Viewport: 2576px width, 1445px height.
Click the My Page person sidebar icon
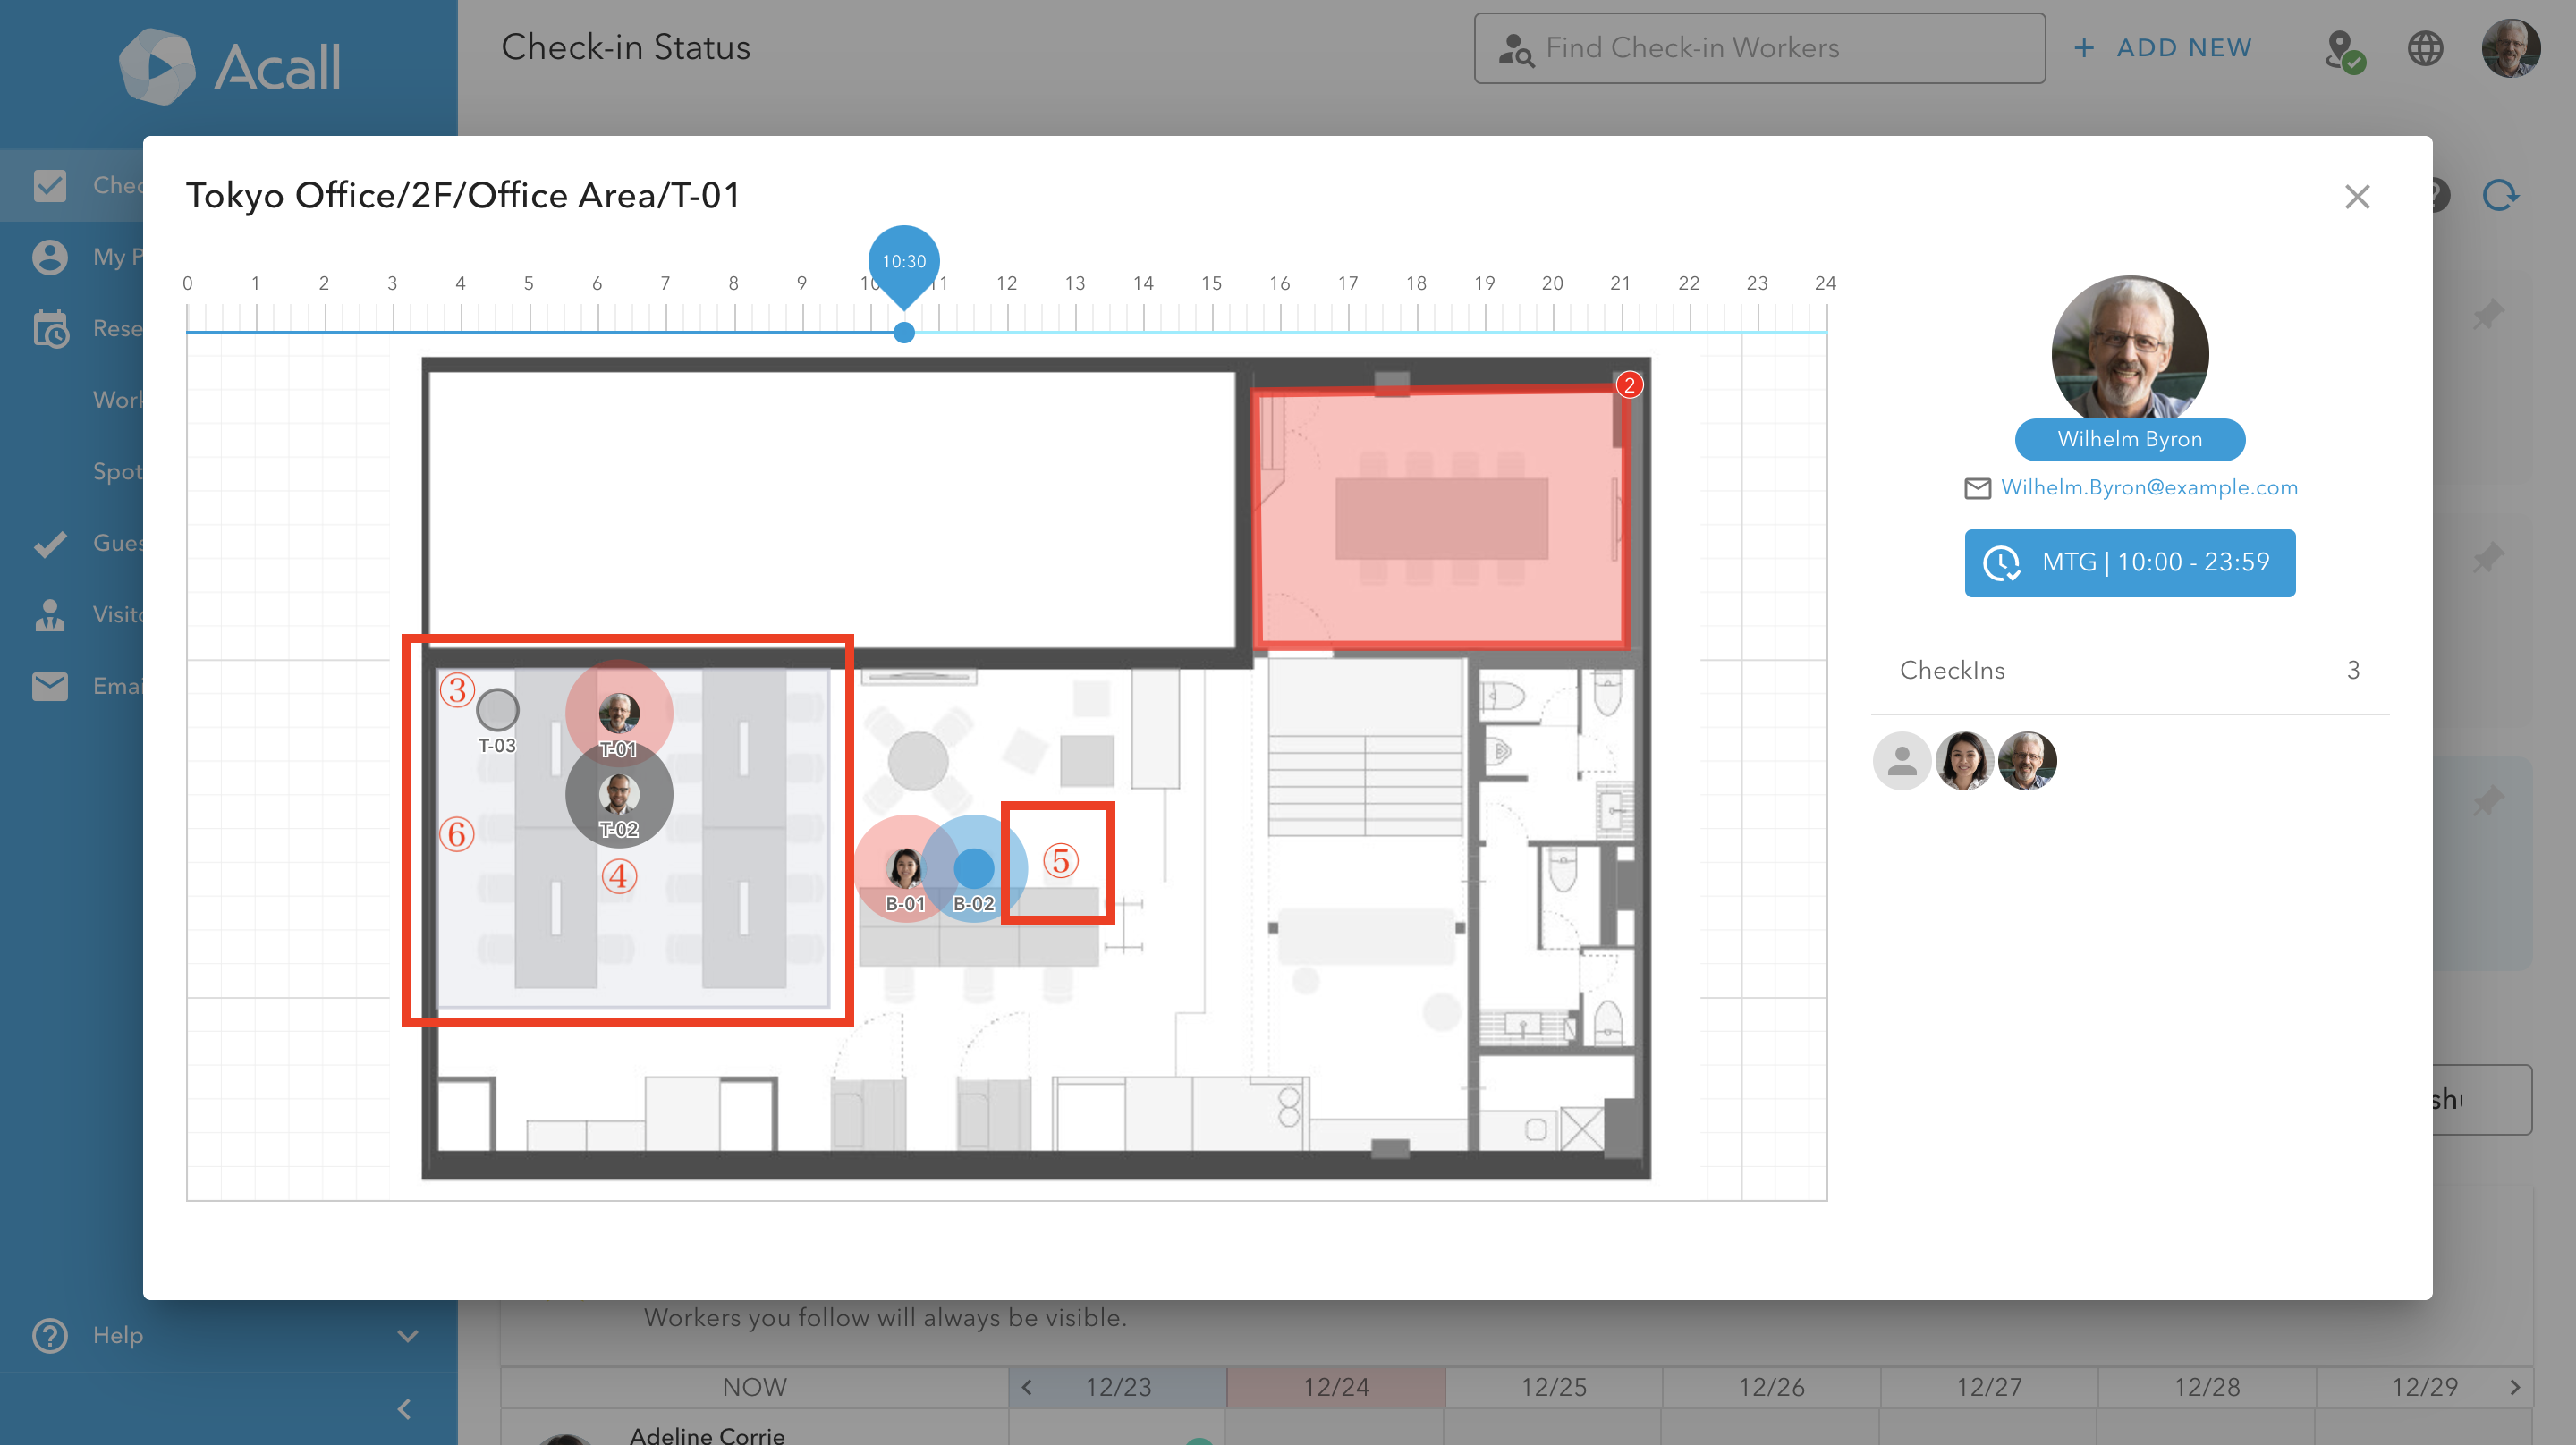(50, 257)
